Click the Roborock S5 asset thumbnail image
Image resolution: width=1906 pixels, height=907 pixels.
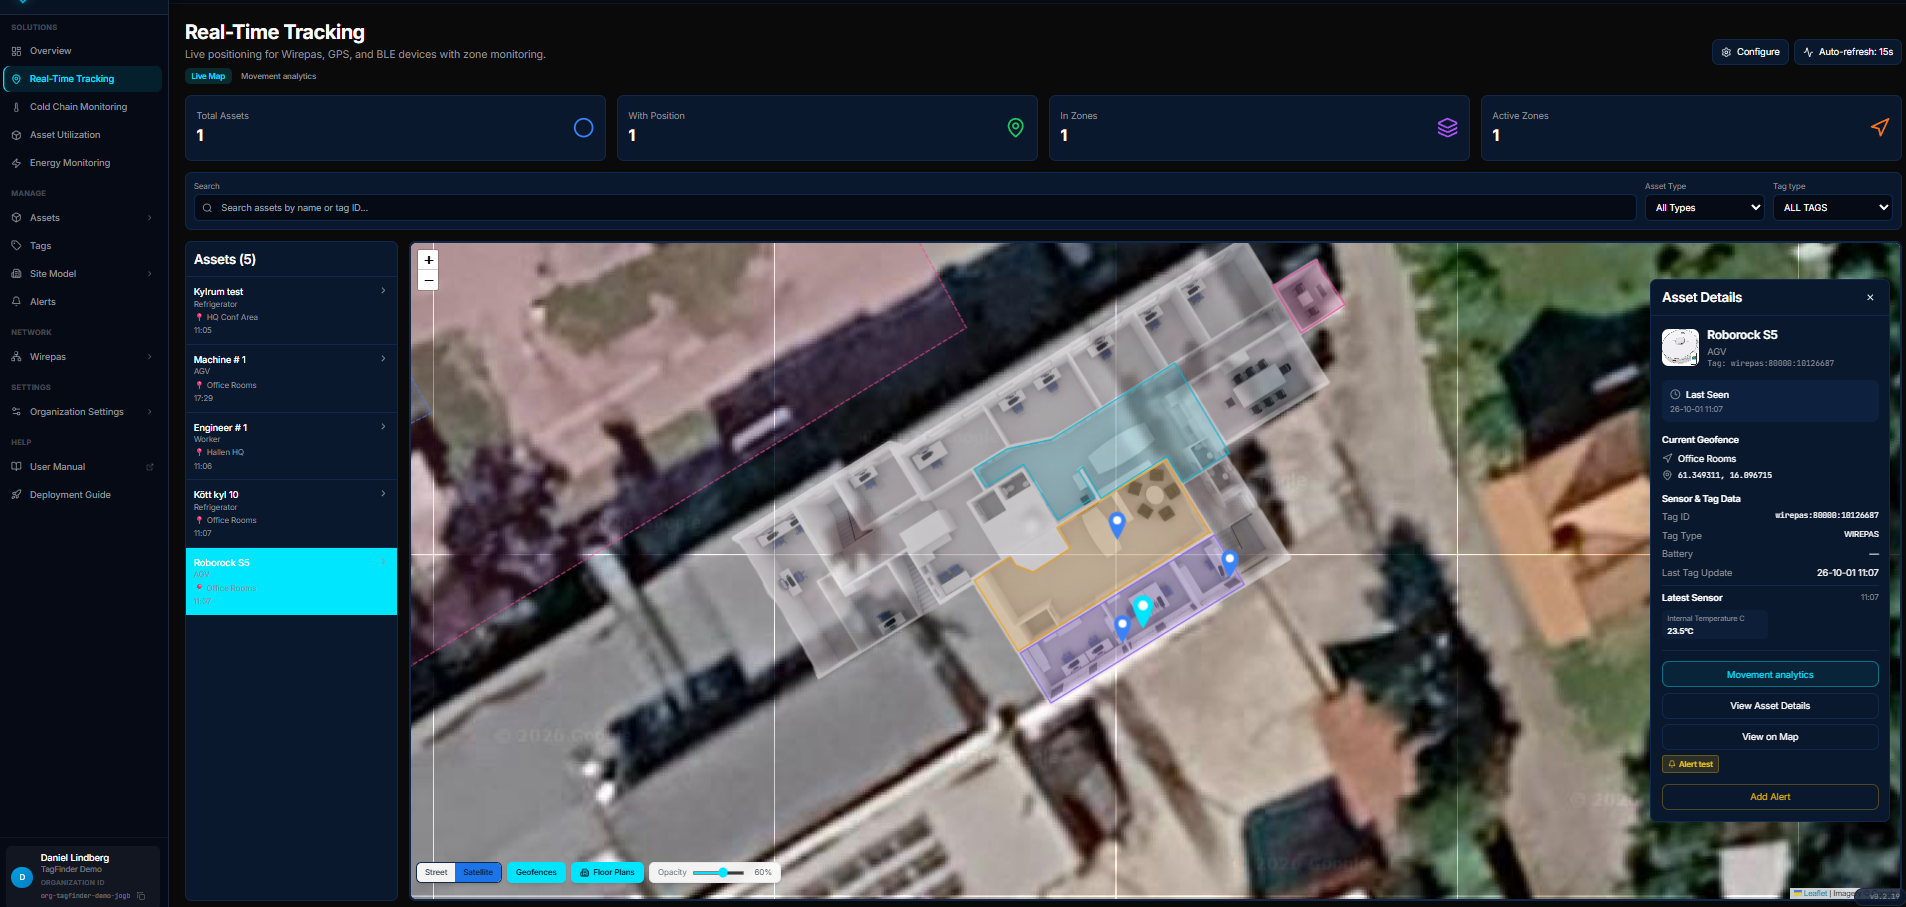1680,348
